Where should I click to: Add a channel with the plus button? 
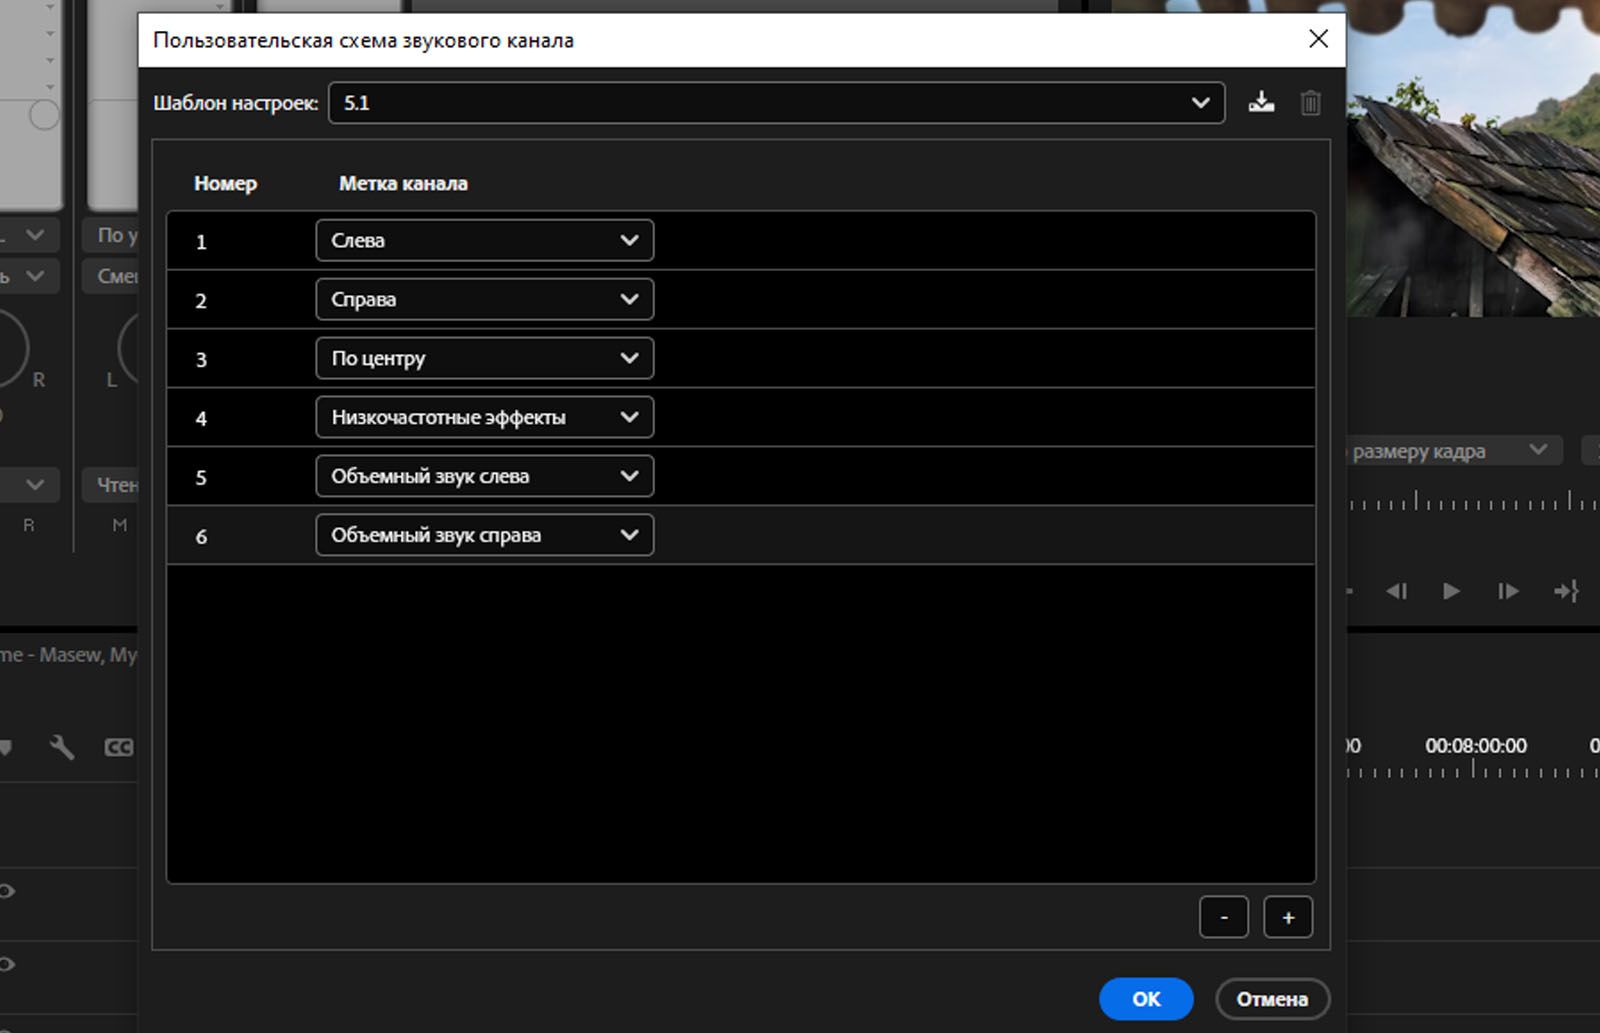1288,917
